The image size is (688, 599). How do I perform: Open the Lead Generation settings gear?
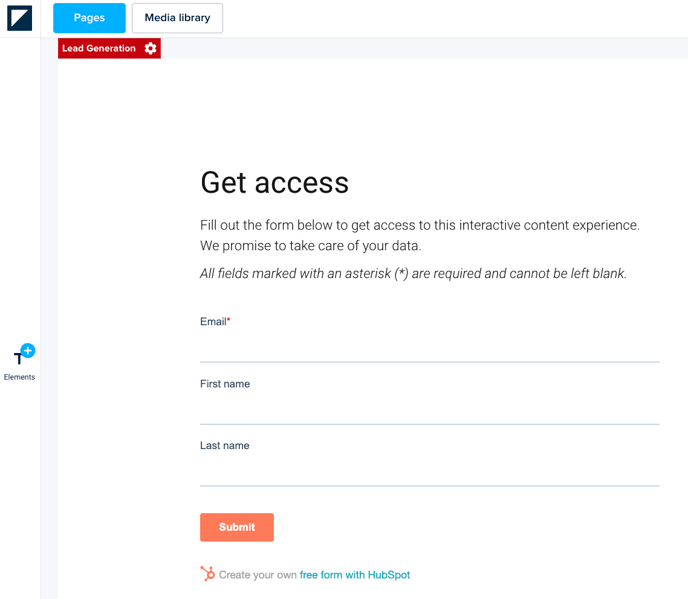pos(151,48)
